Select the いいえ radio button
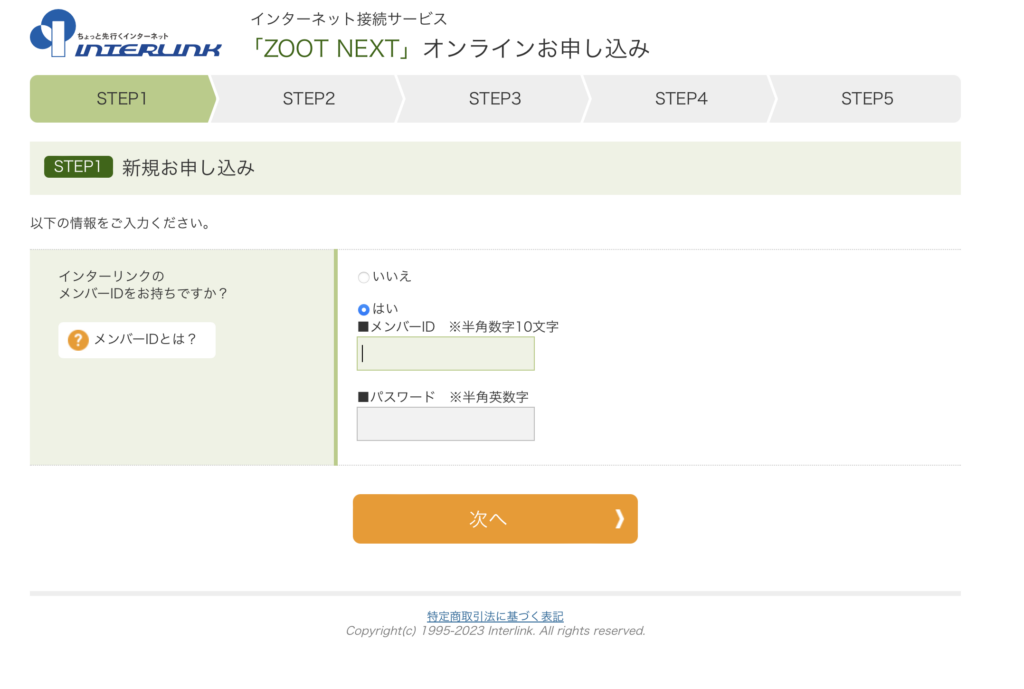1024x689 pixels. [363, 278]
